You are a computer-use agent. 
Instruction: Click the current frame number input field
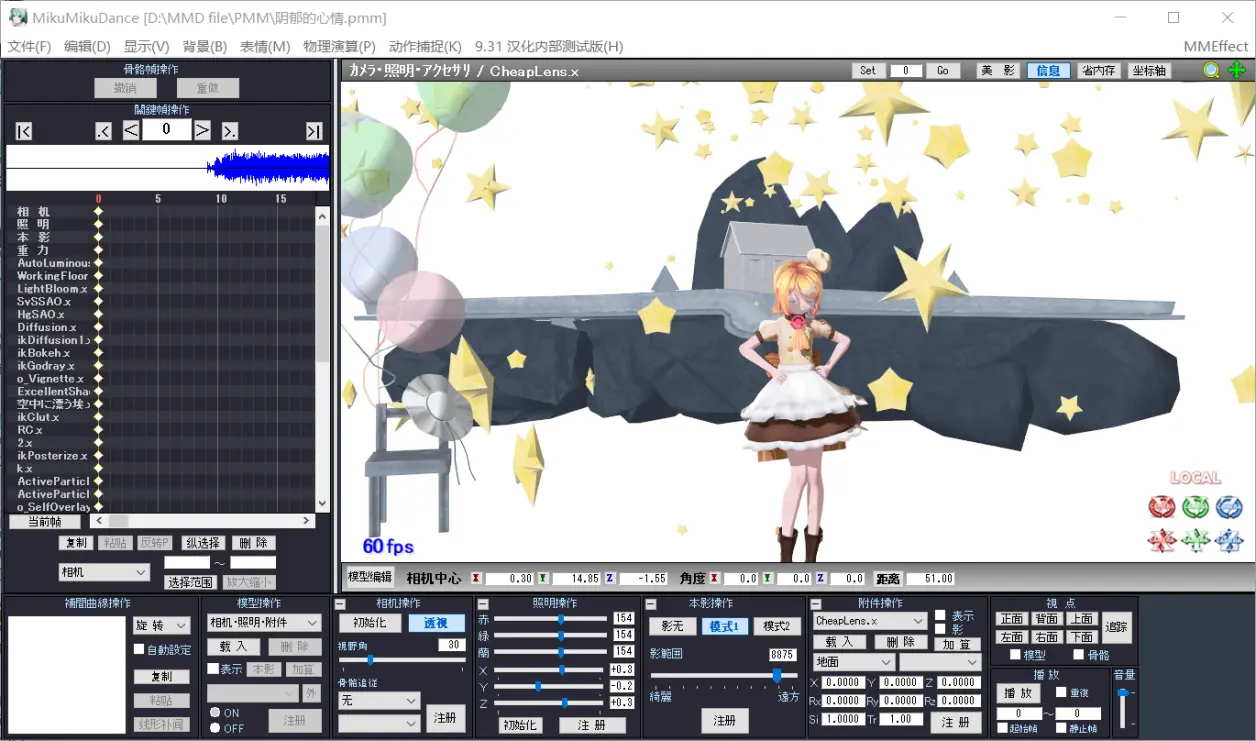[166, 130]
